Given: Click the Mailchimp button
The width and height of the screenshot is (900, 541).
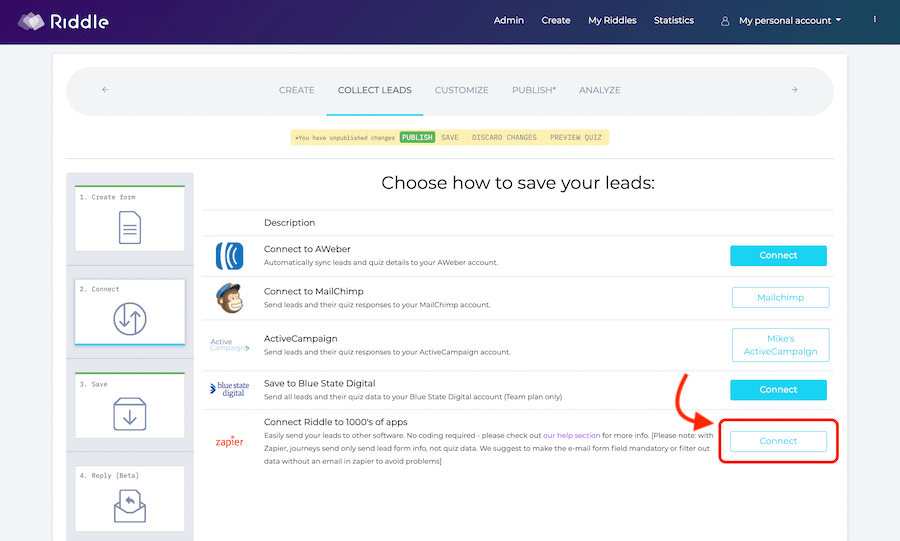Looking at the screenshot, I should pyautogui.click(x=781, y=297).
